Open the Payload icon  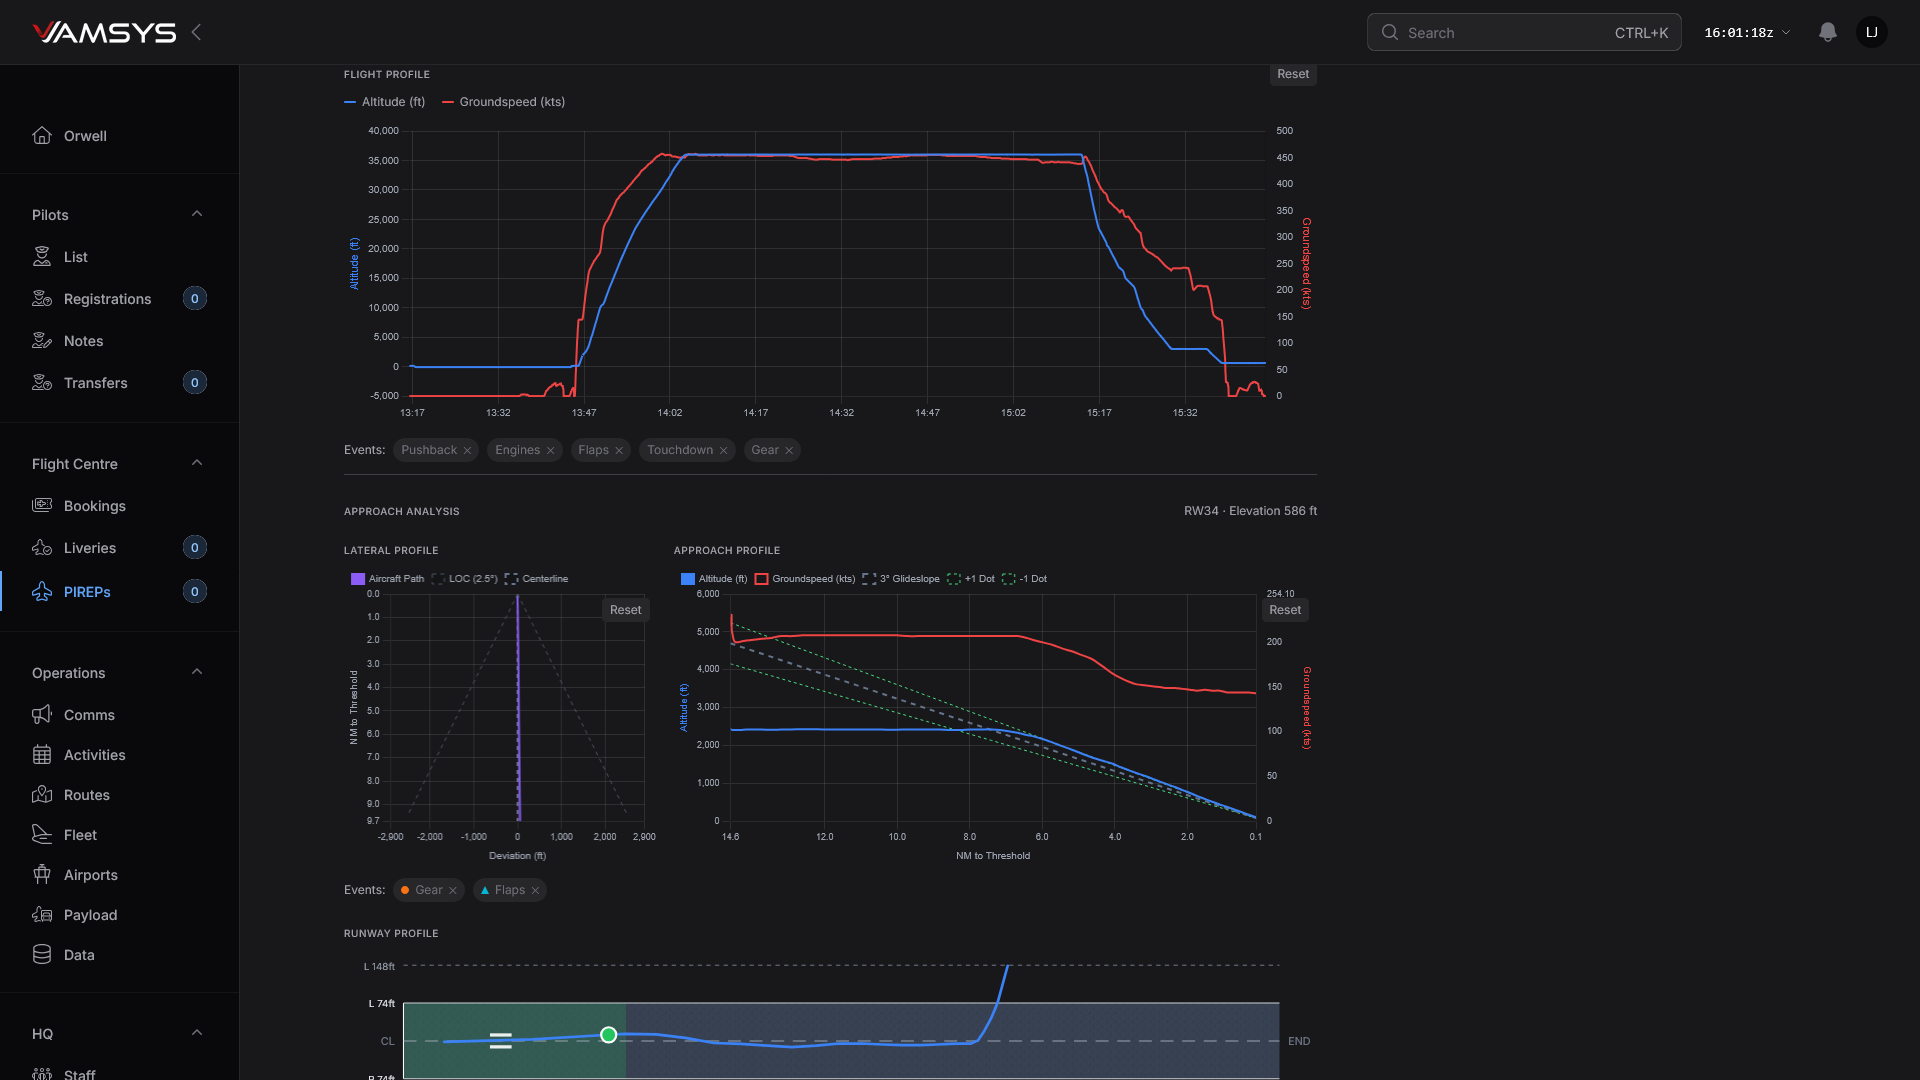click(x=42, y=915)
